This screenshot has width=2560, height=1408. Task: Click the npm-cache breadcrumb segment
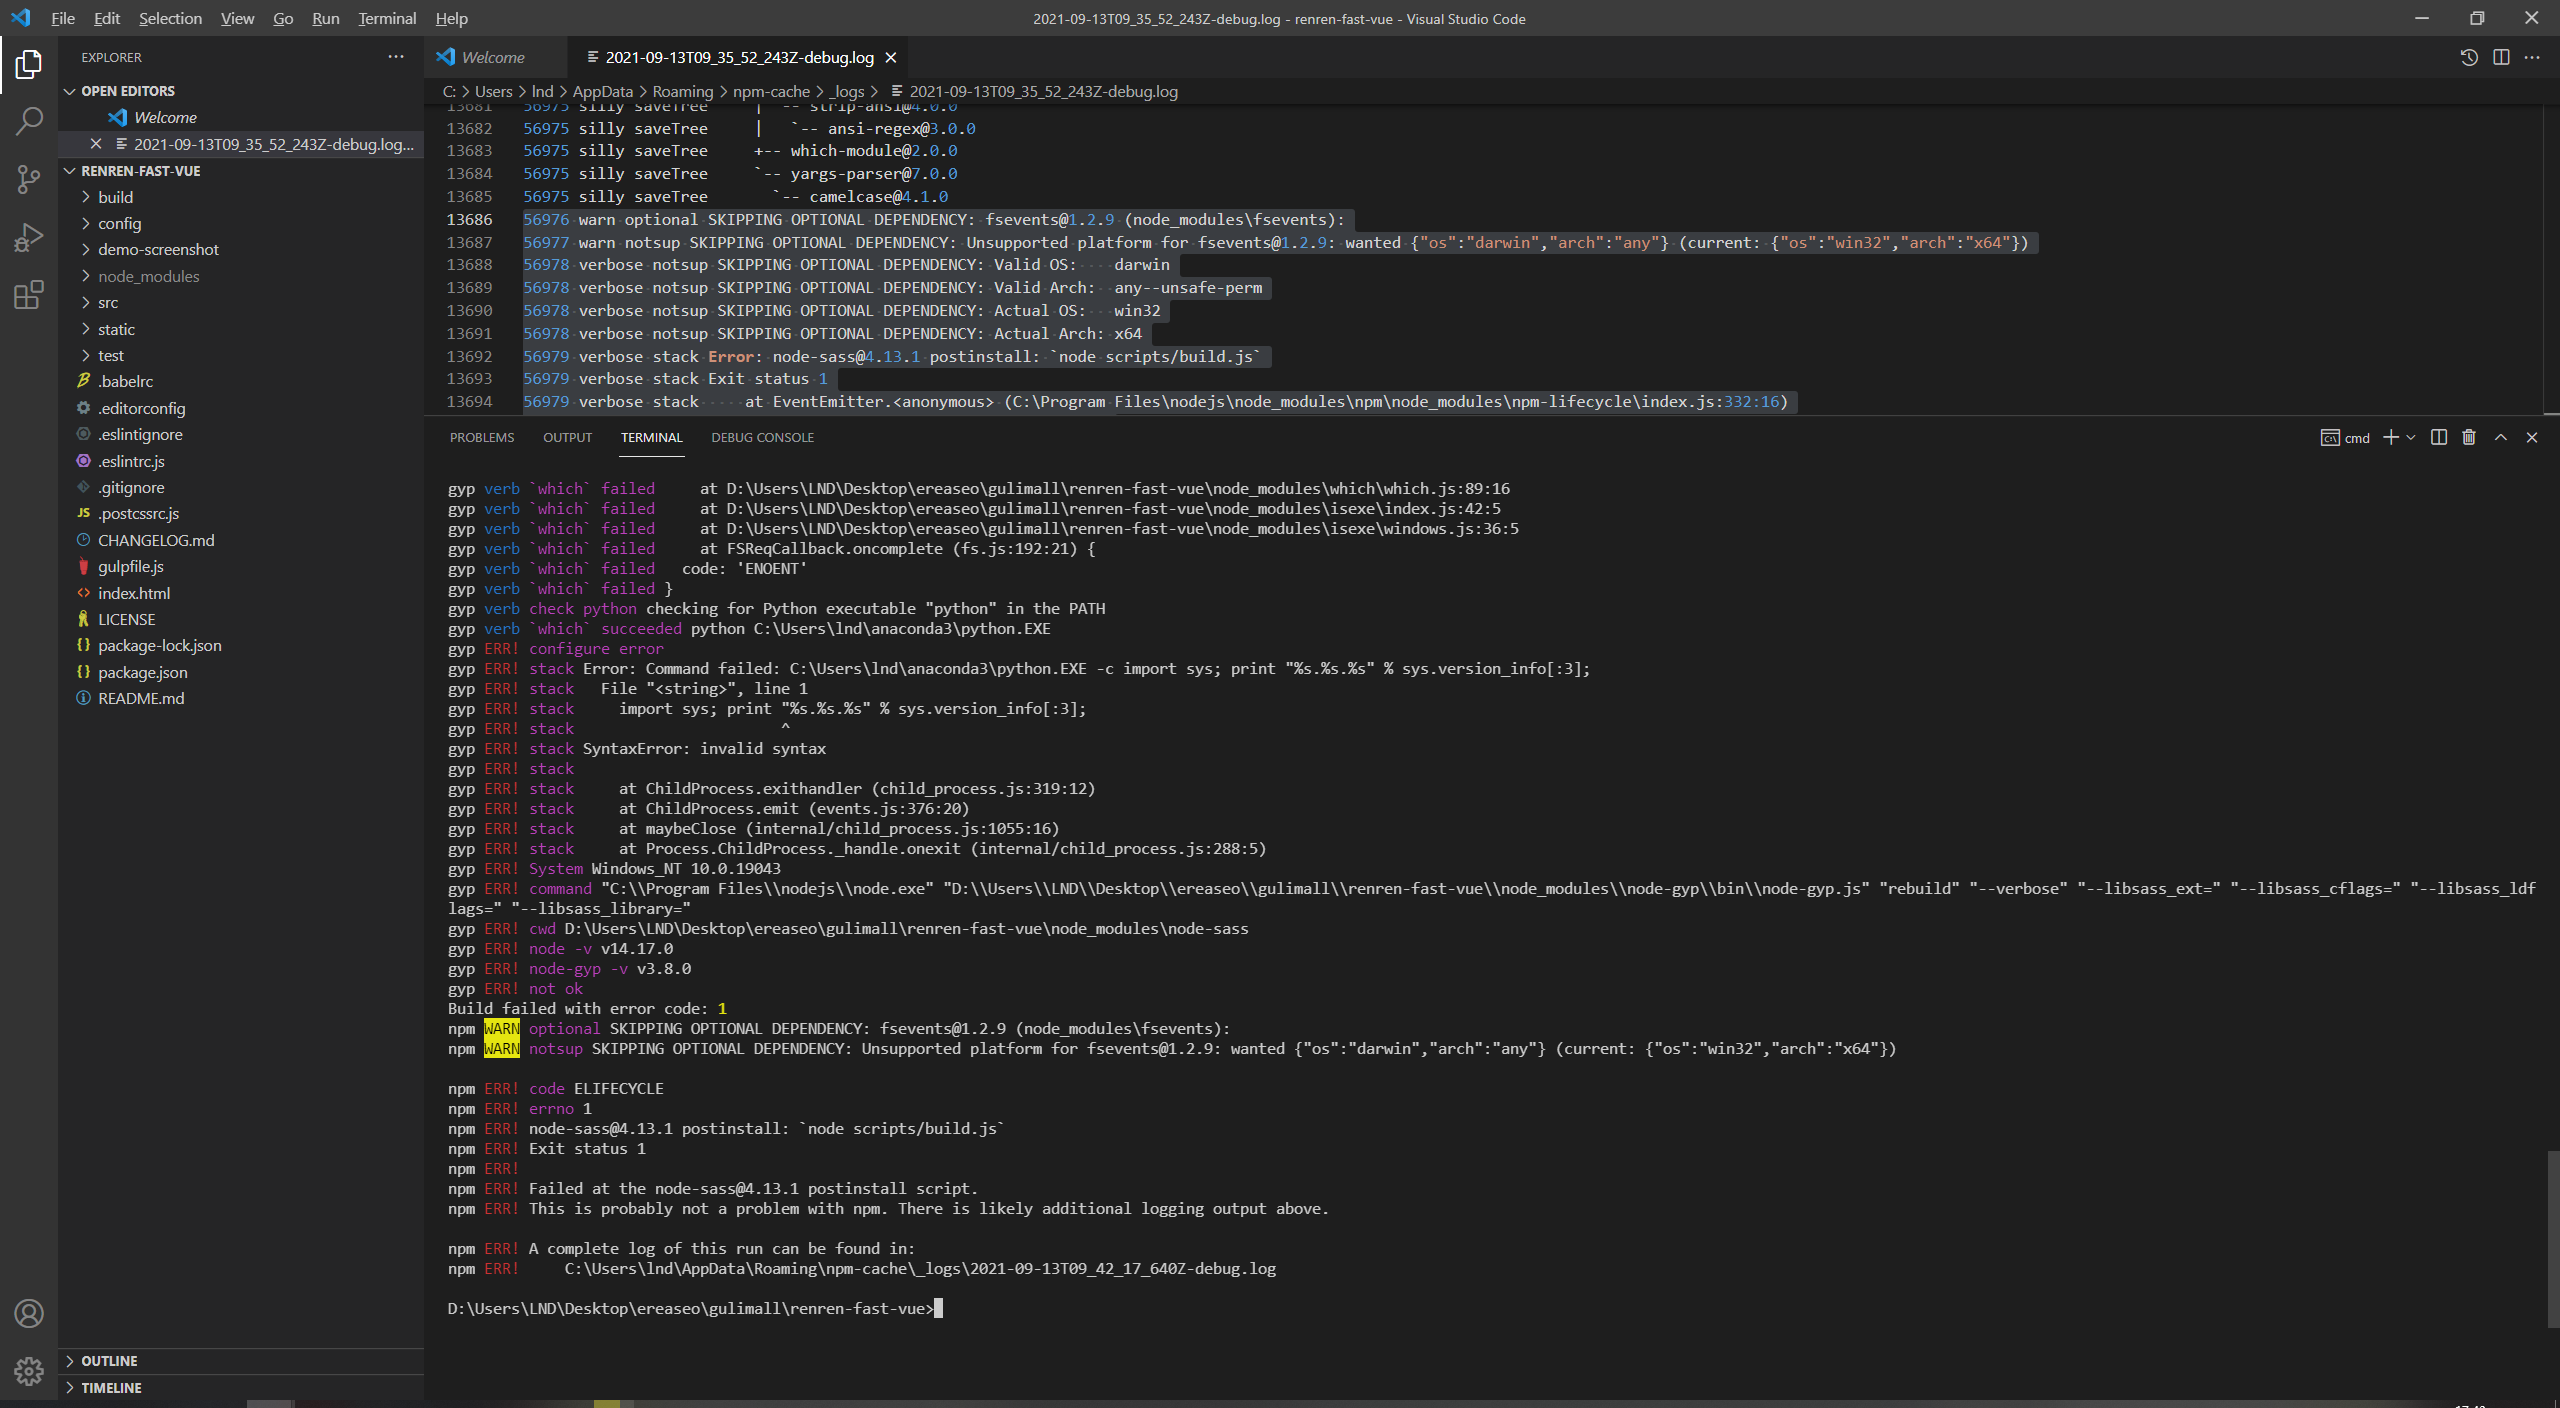click(x=771, y=91)
